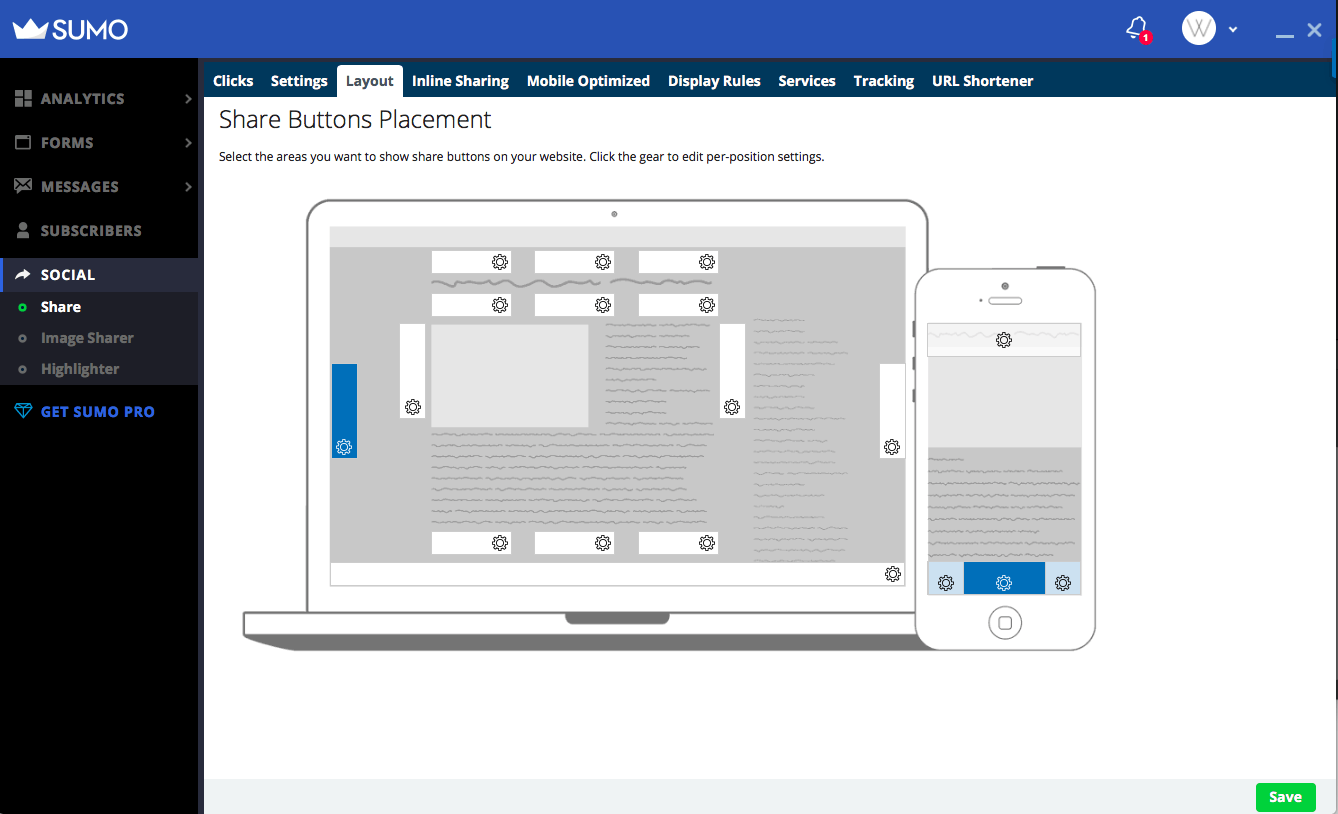This screenshot has height=814, width=1338.
Task: Open gear for laptop bottom bar position
Action: tap(893, 574)
